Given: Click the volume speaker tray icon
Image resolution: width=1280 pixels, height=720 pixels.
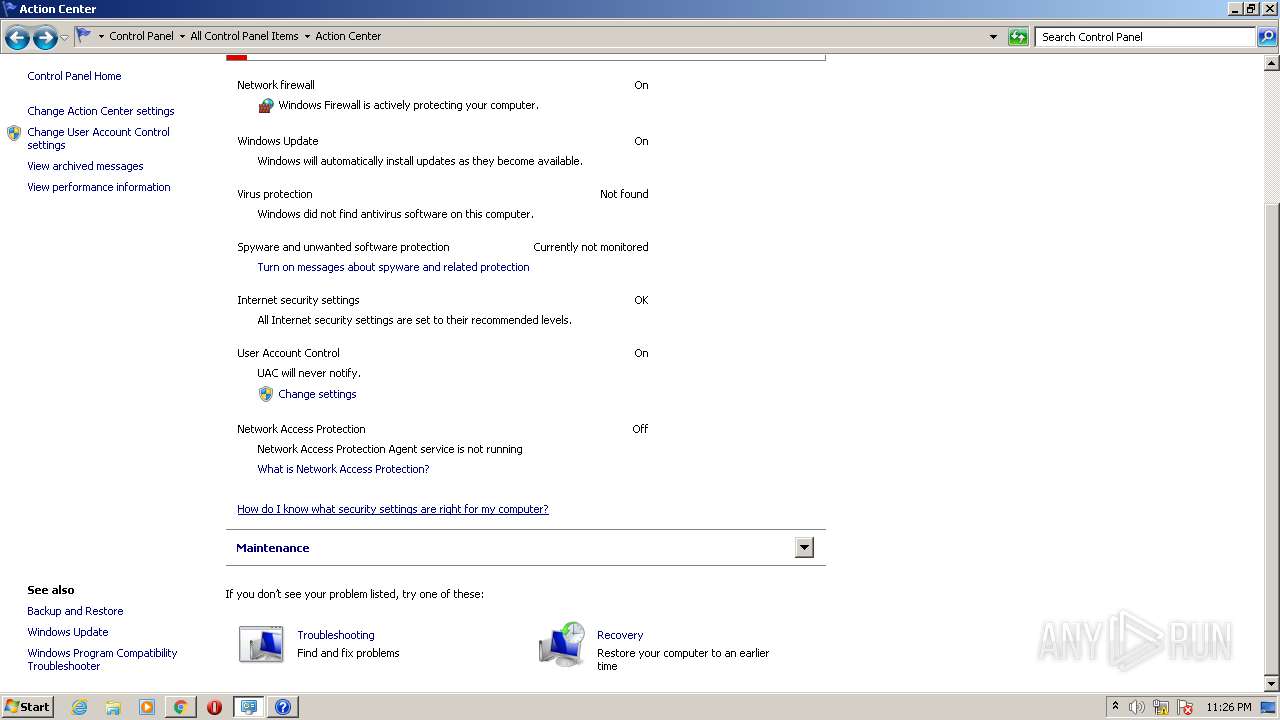Looking at the screenshot, I should [x=1137, y=707].
